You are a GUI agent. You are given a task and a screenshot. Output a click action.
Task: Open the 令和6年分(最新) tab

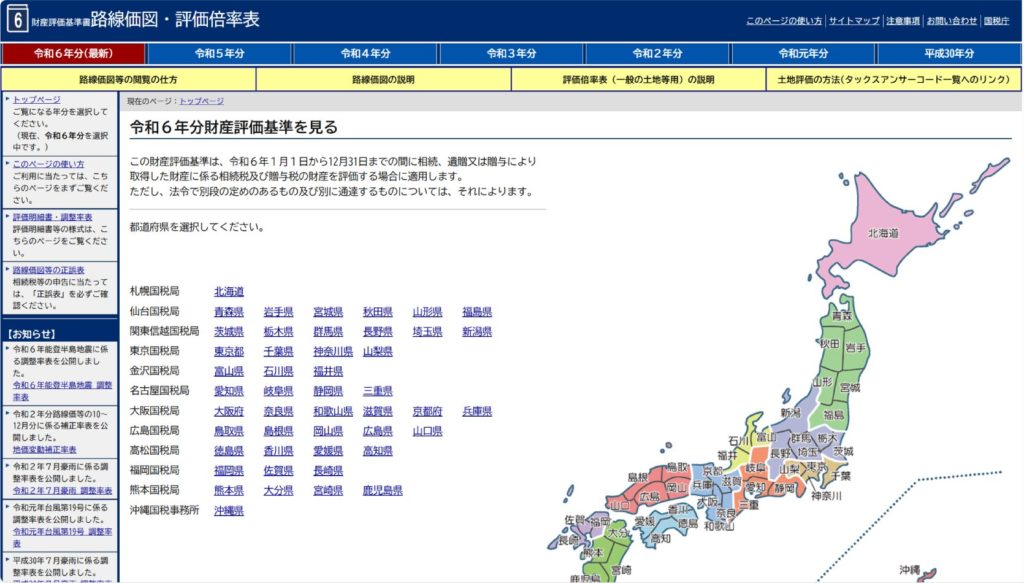(x=74, y=53)
